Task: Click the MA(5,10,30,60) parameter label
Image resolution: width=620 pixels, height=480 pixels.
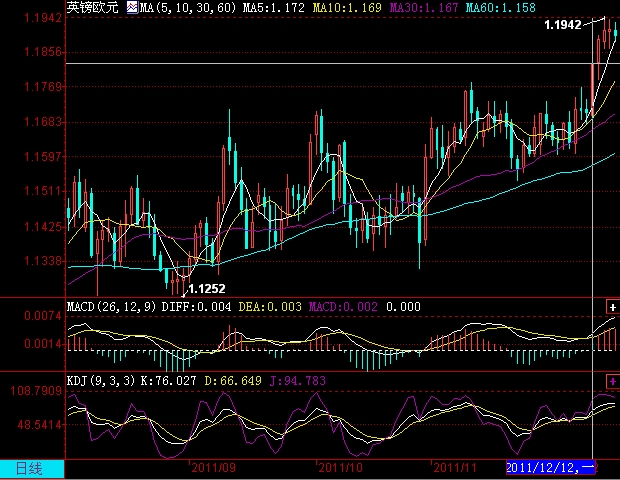Action: [x=188, y=8]
